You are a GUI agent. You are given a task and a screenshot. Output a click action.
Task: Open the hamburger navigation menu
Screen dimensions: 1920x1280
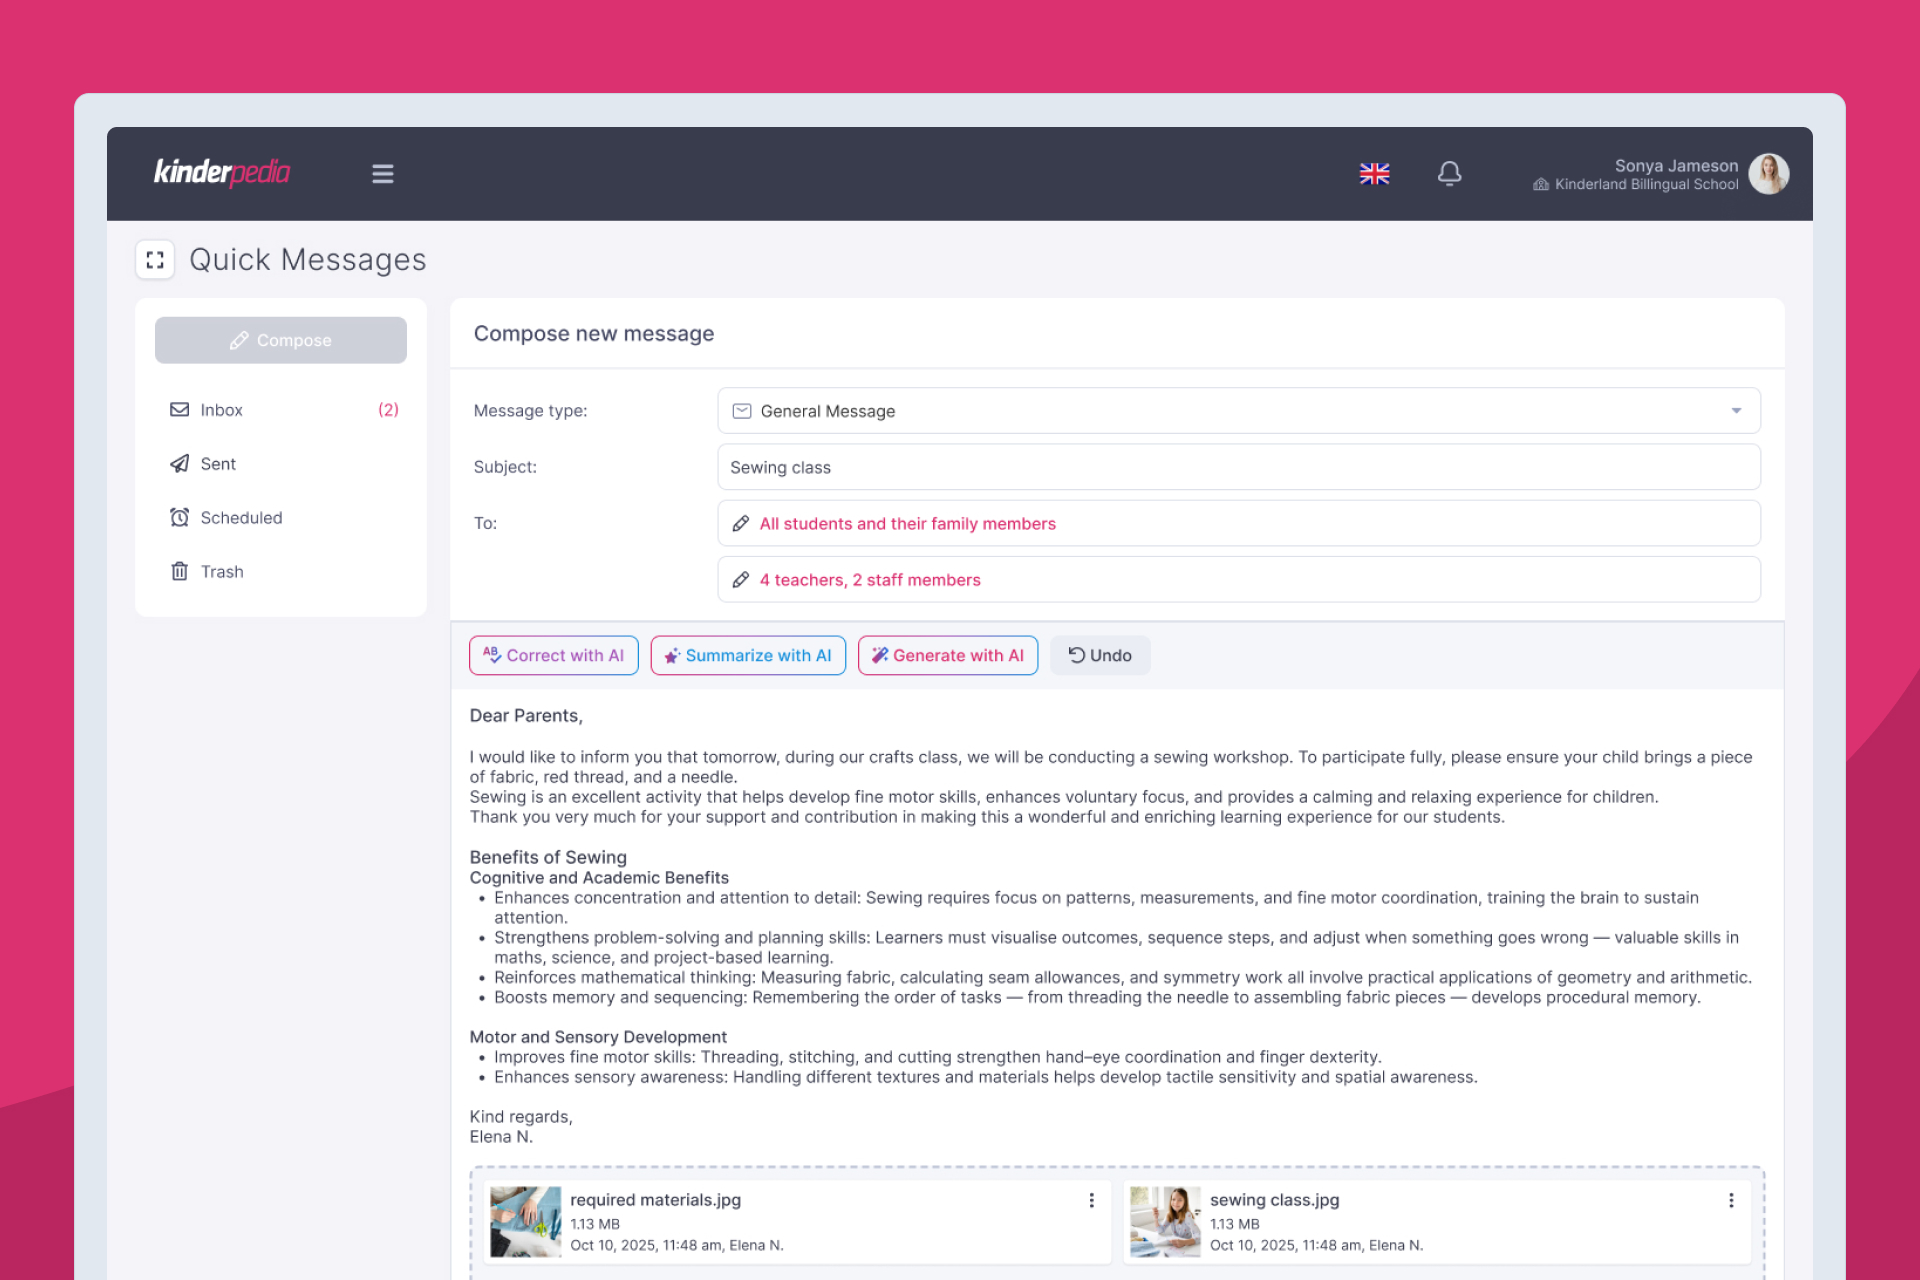(382, 174)
